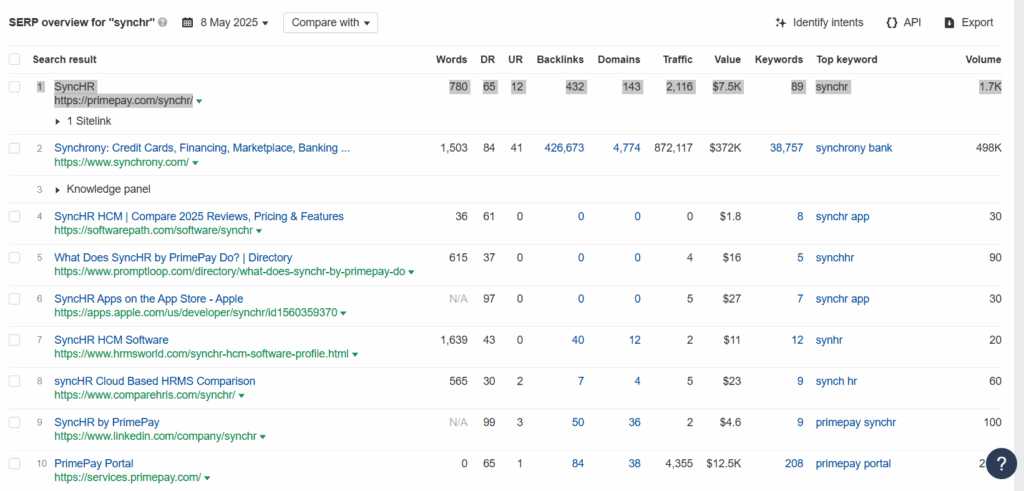Viewport: 1024px width, 491px height.
Task: Open the round help chat bubble
Action: [x=1001, y=463]
